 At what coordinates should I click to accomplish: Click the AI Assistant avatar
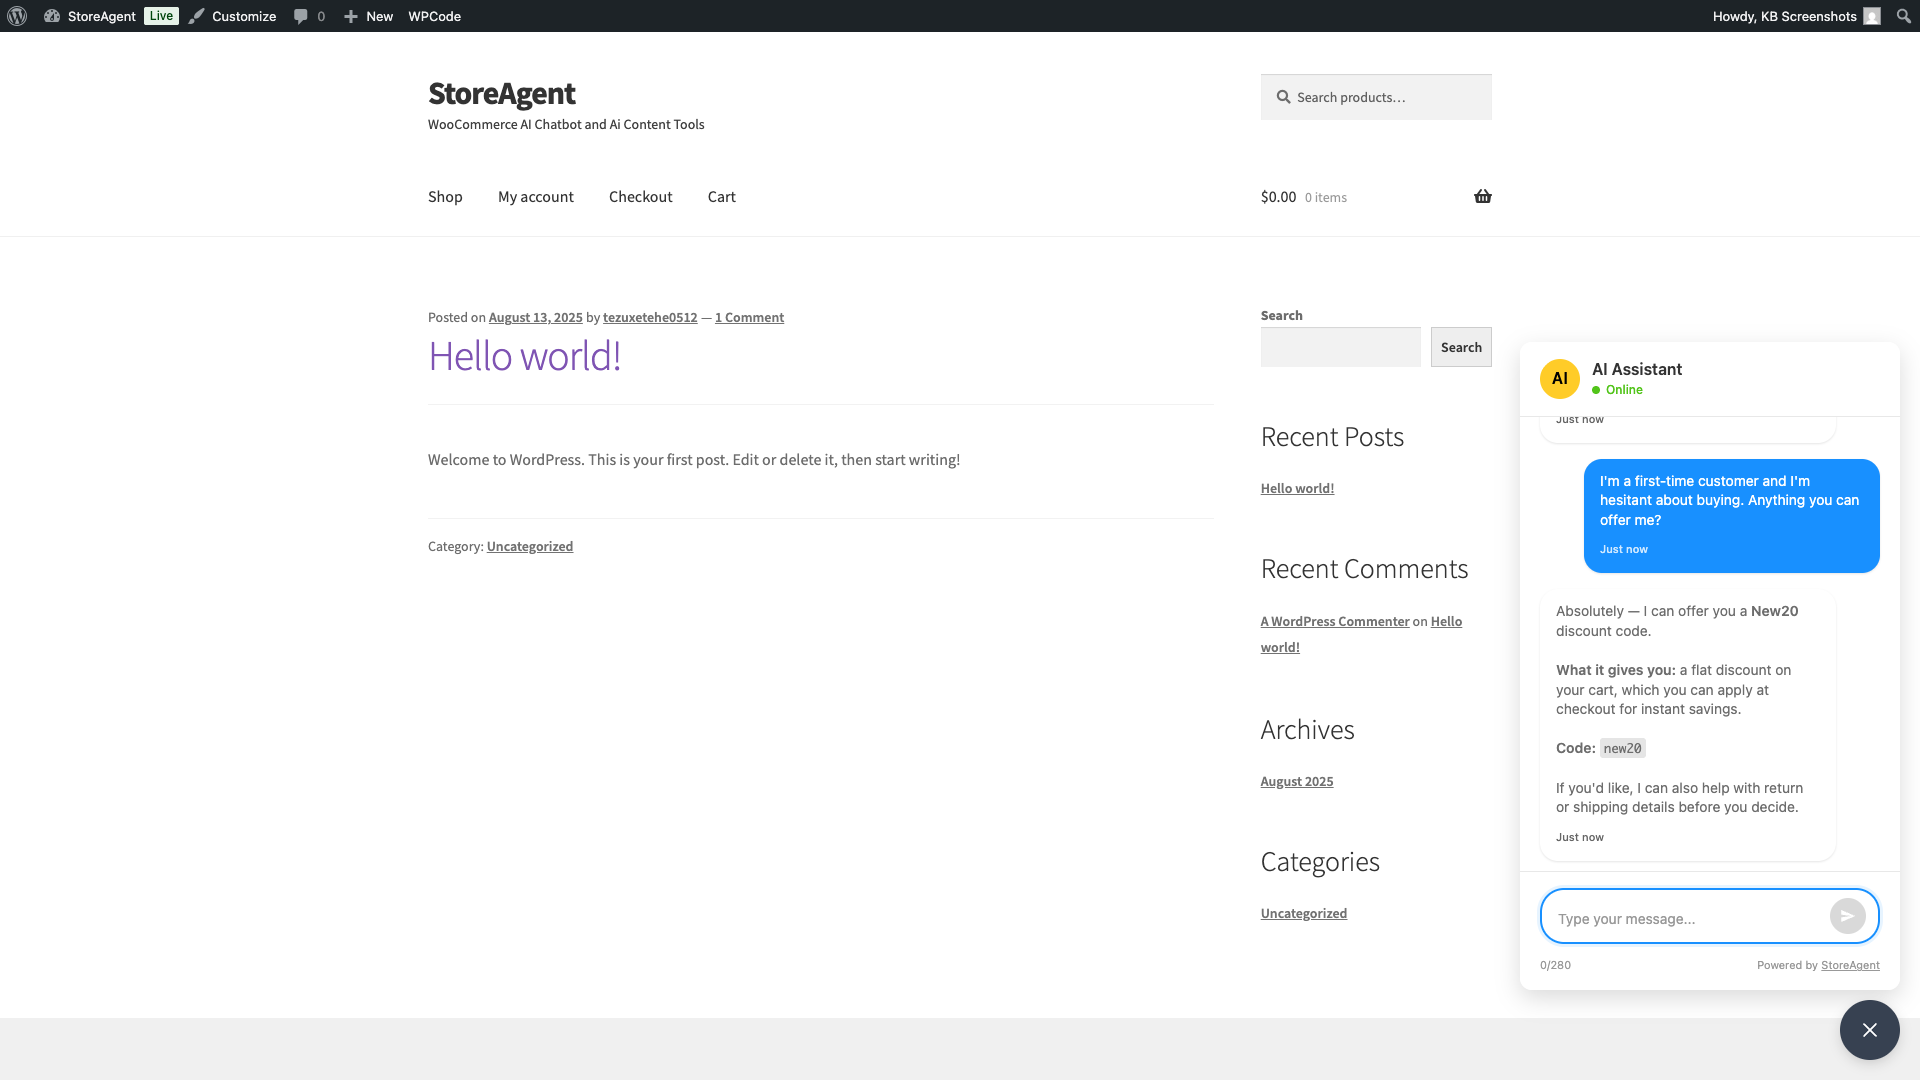pos(1560,379)
